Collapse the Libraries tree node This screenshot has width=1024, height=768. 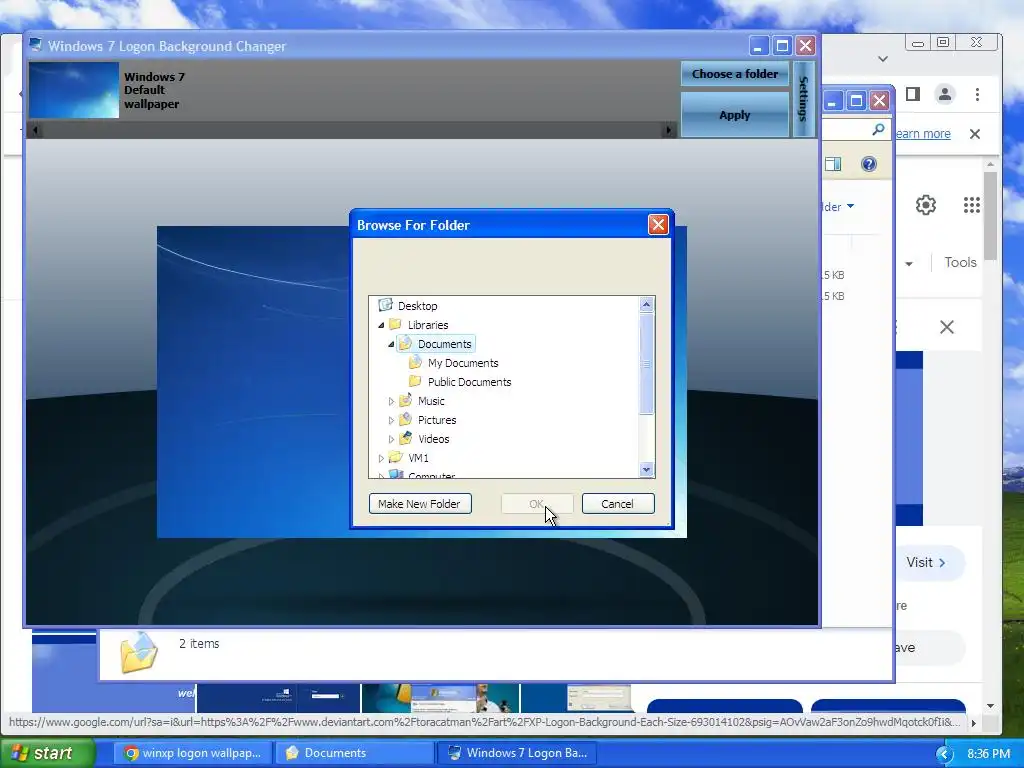(x=381, y=325)
